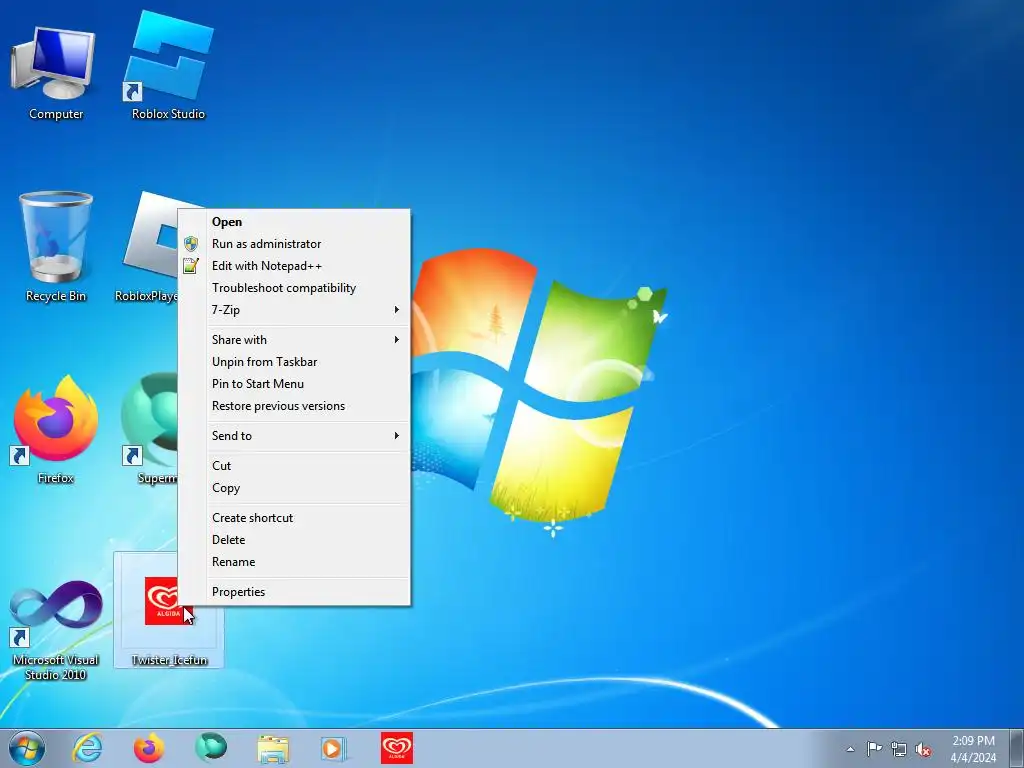Screen dimensions: 1024x768
Task: Select Microsoft Visual Studio 2010 desktop shortcut
Action: point(56,630)
